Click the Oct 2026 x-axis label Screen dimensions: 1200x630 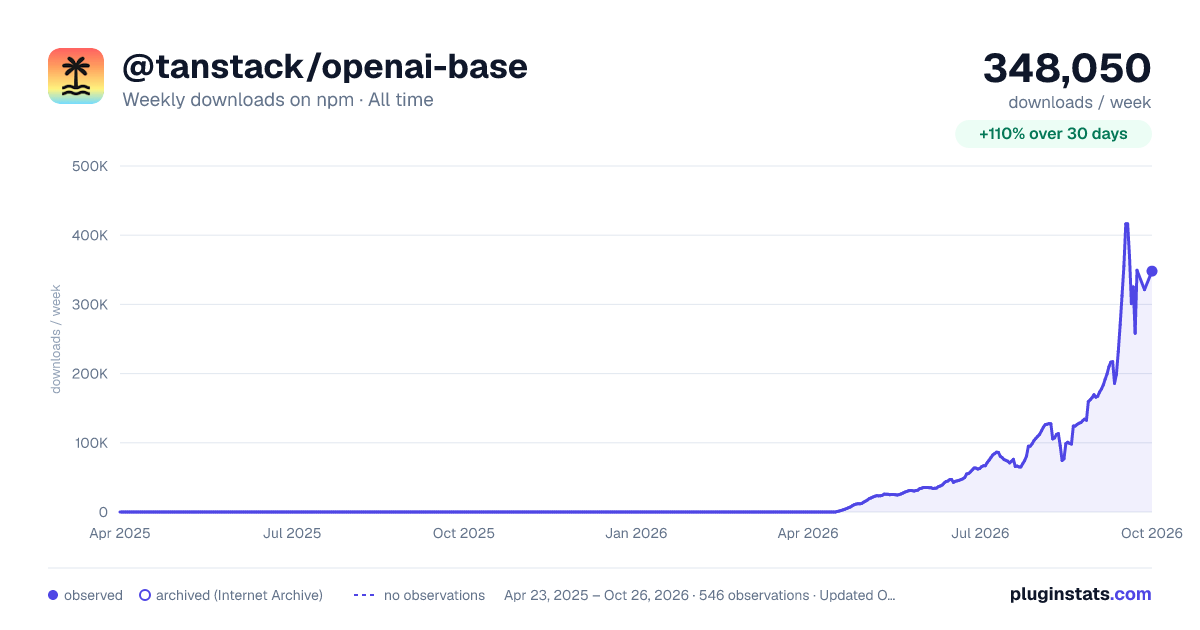pyautogui.click(x=1152, y=533)
